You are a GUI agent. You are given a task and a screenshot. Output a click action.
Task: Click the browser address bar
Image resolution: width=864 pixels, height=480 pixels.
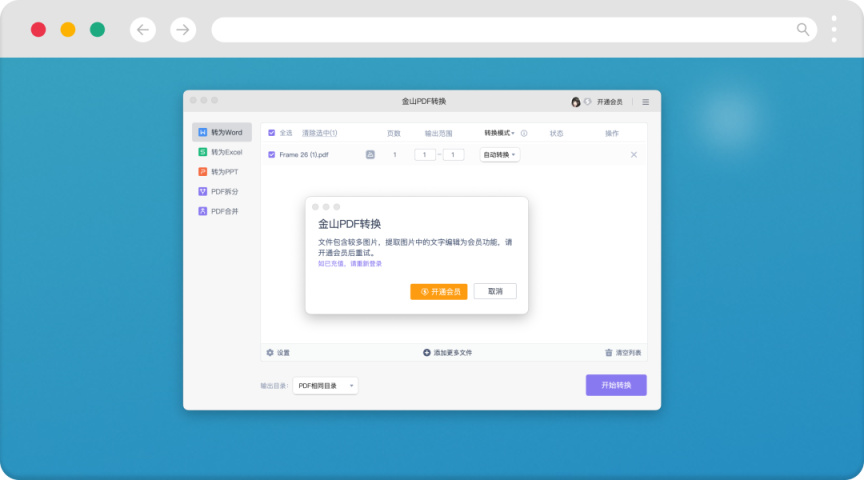click(x=514, y=30)
